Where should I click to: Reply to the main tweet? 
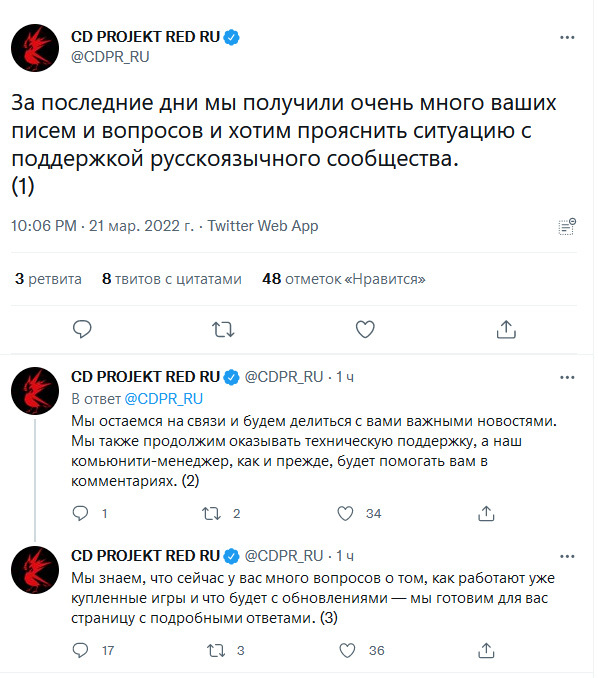pos(82,329)
